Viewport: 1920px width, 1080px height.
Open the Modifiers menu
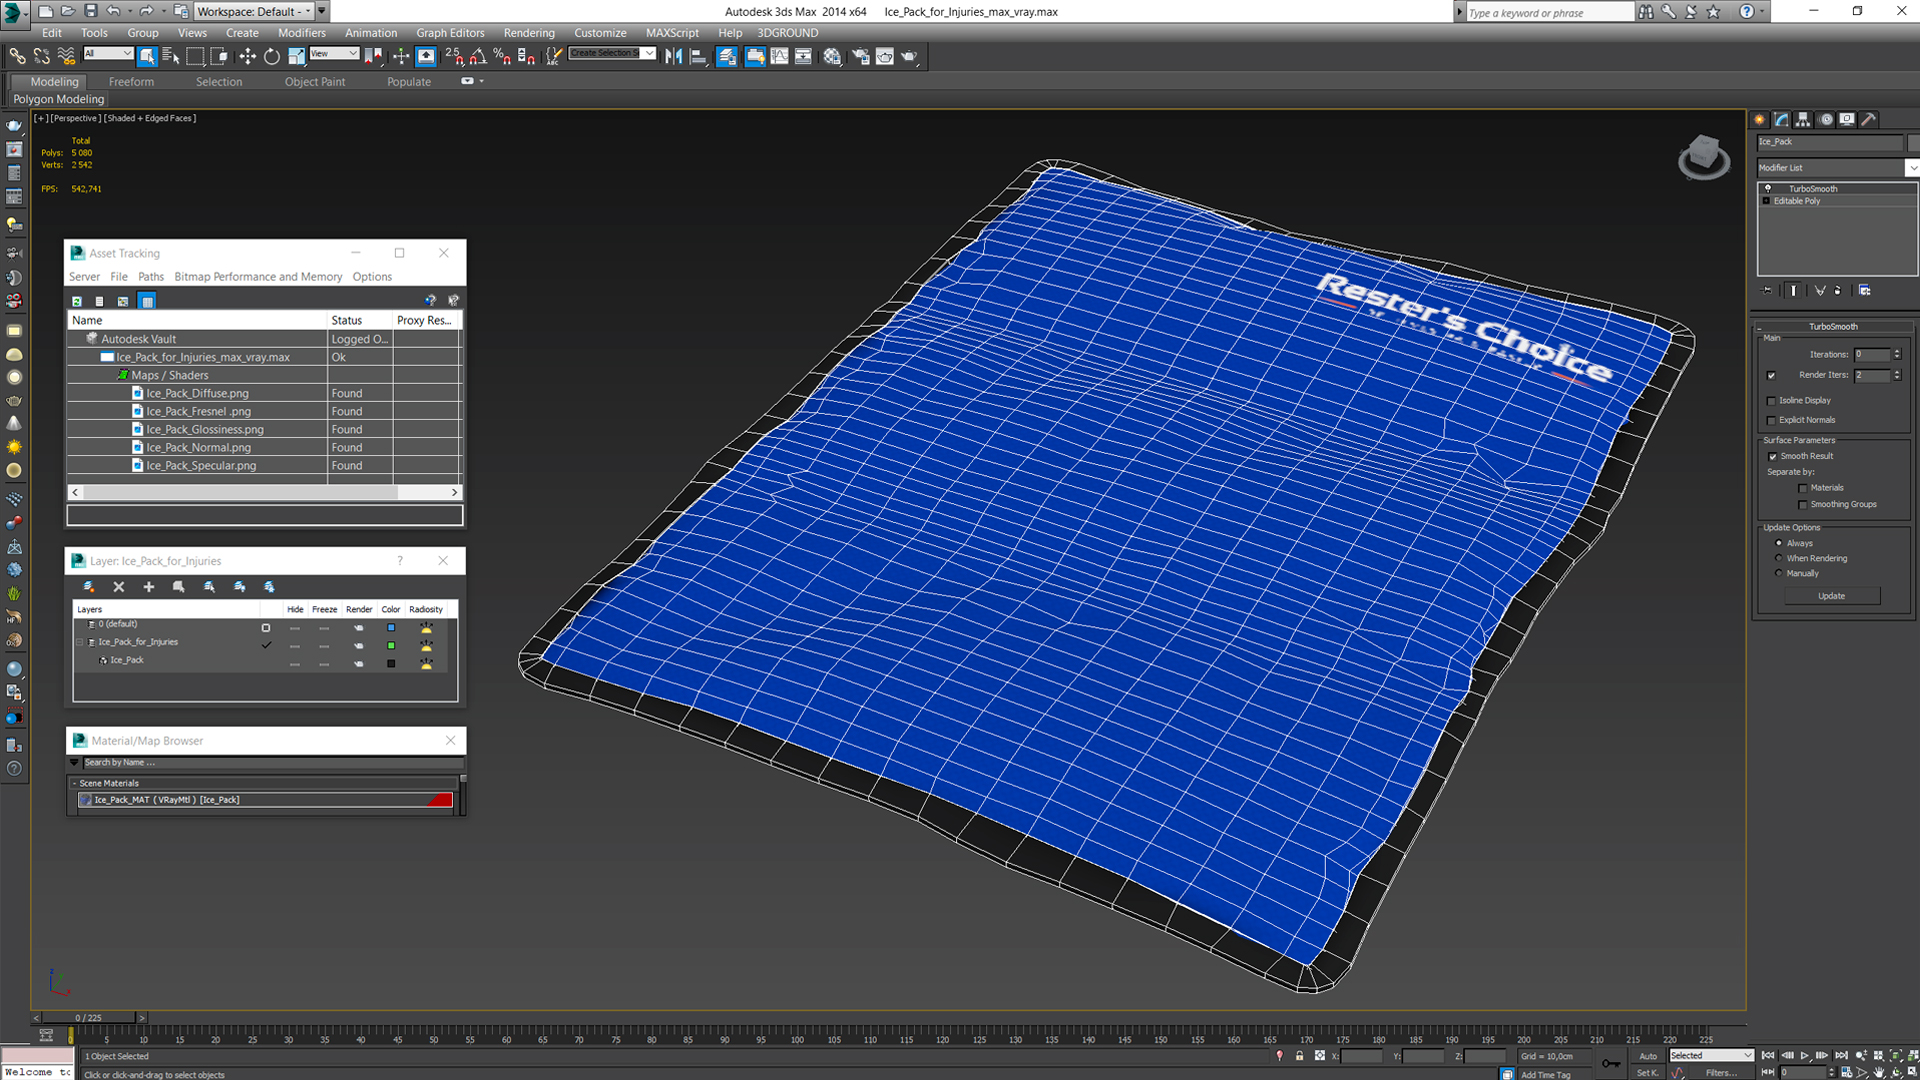click(x=301, y=33)
